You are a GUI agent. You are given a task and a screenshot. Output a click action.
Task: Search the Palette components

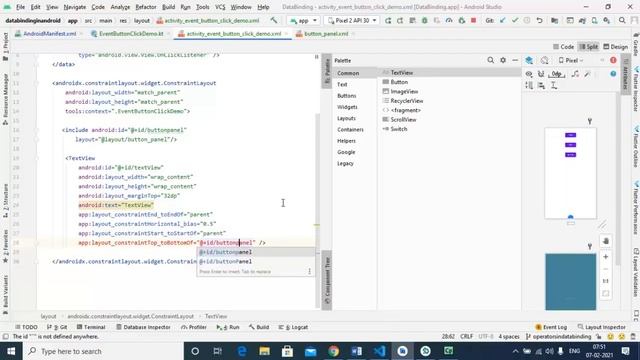490,60
